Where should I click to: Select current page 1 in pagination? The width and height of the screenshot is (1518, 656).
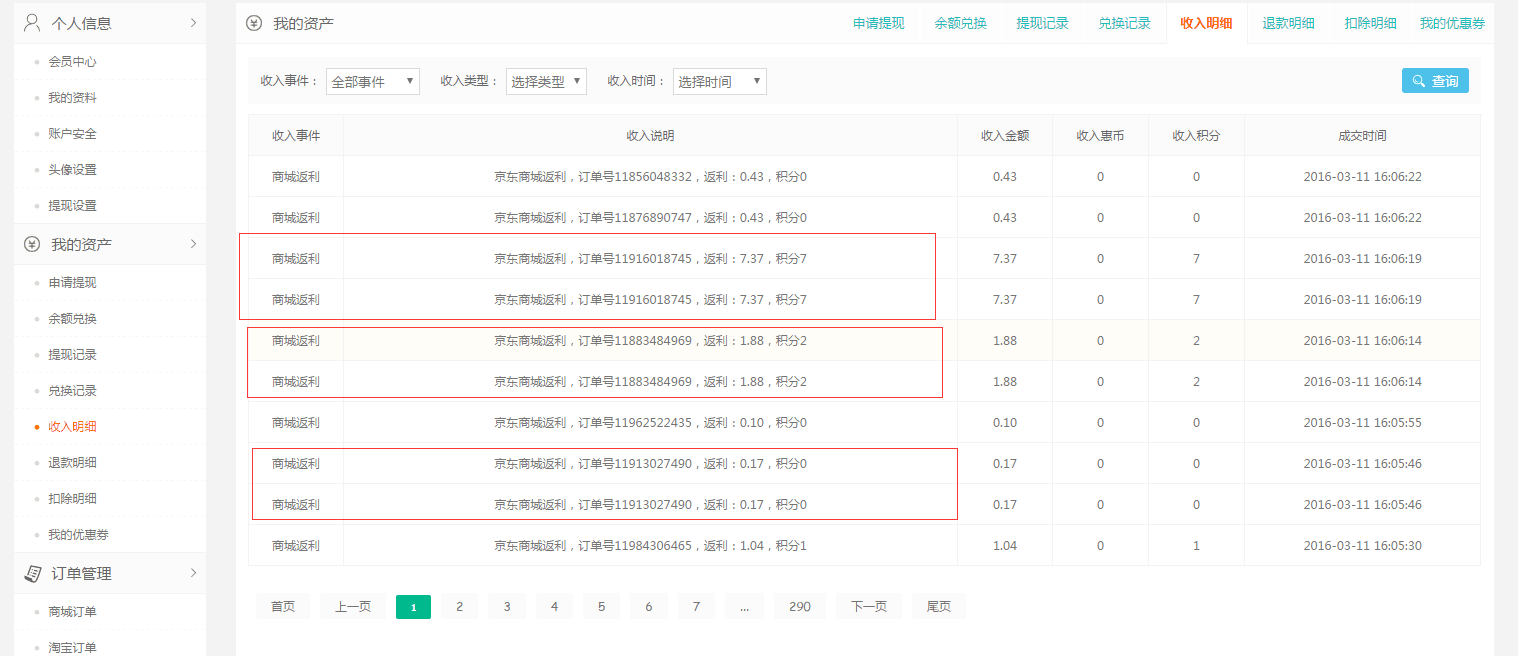[x=413, y=606]
